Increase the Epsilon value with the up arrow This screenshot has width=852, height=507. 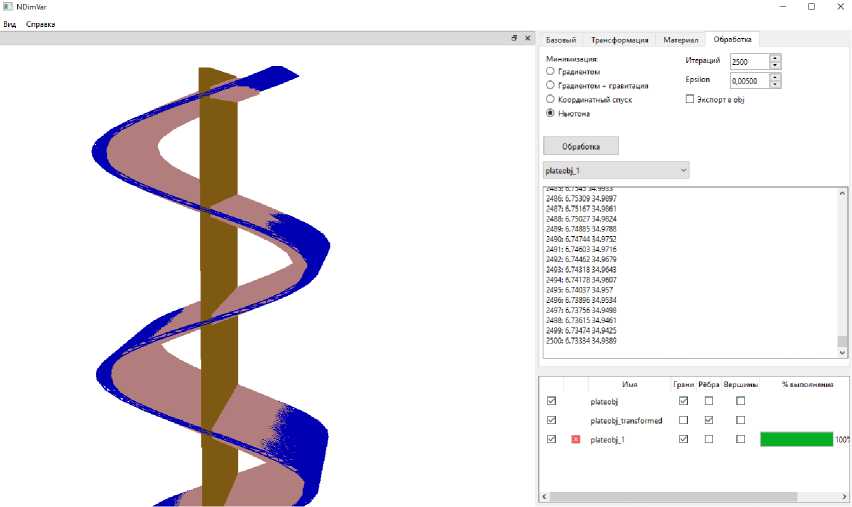tap(775, 77)
